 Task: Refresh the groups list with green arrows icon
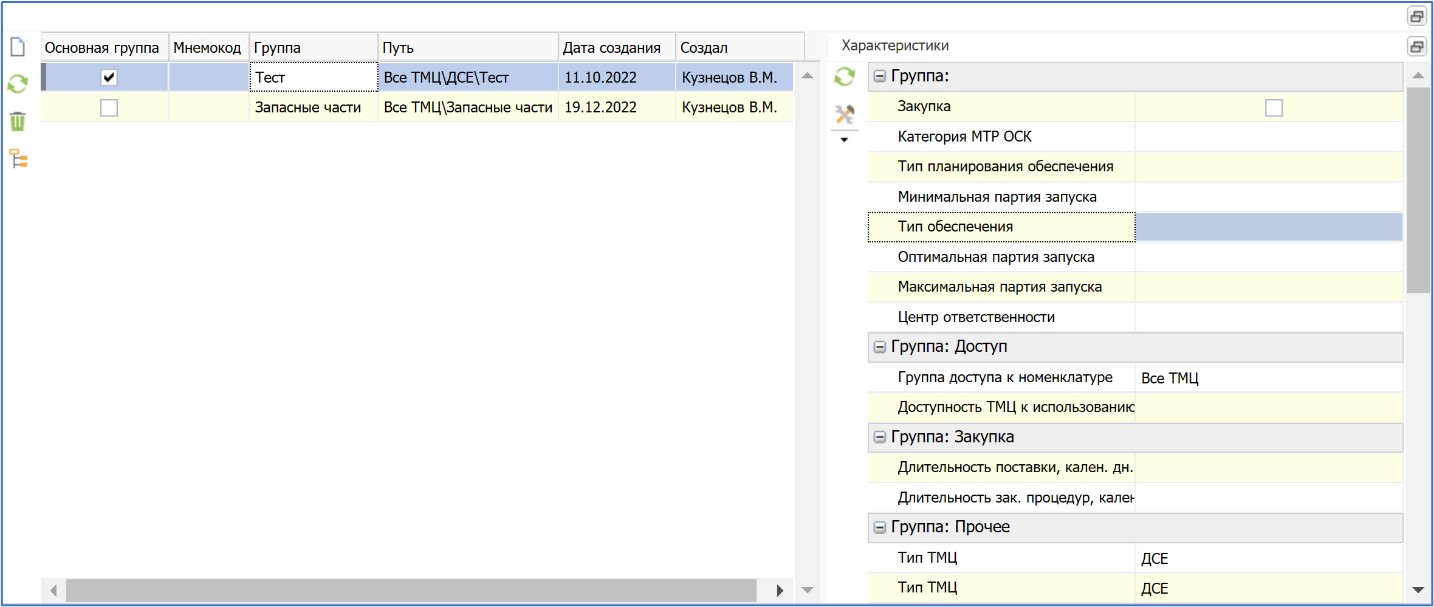click(x=17, y=84)
